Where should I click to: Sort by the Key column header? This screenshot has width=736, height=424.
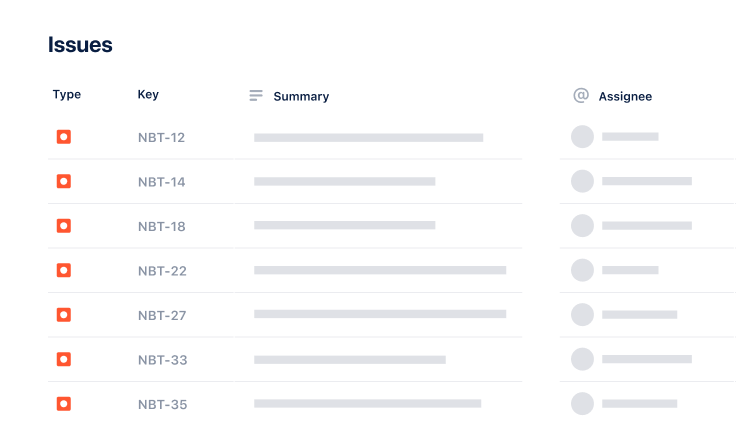[x=148, y=95]
